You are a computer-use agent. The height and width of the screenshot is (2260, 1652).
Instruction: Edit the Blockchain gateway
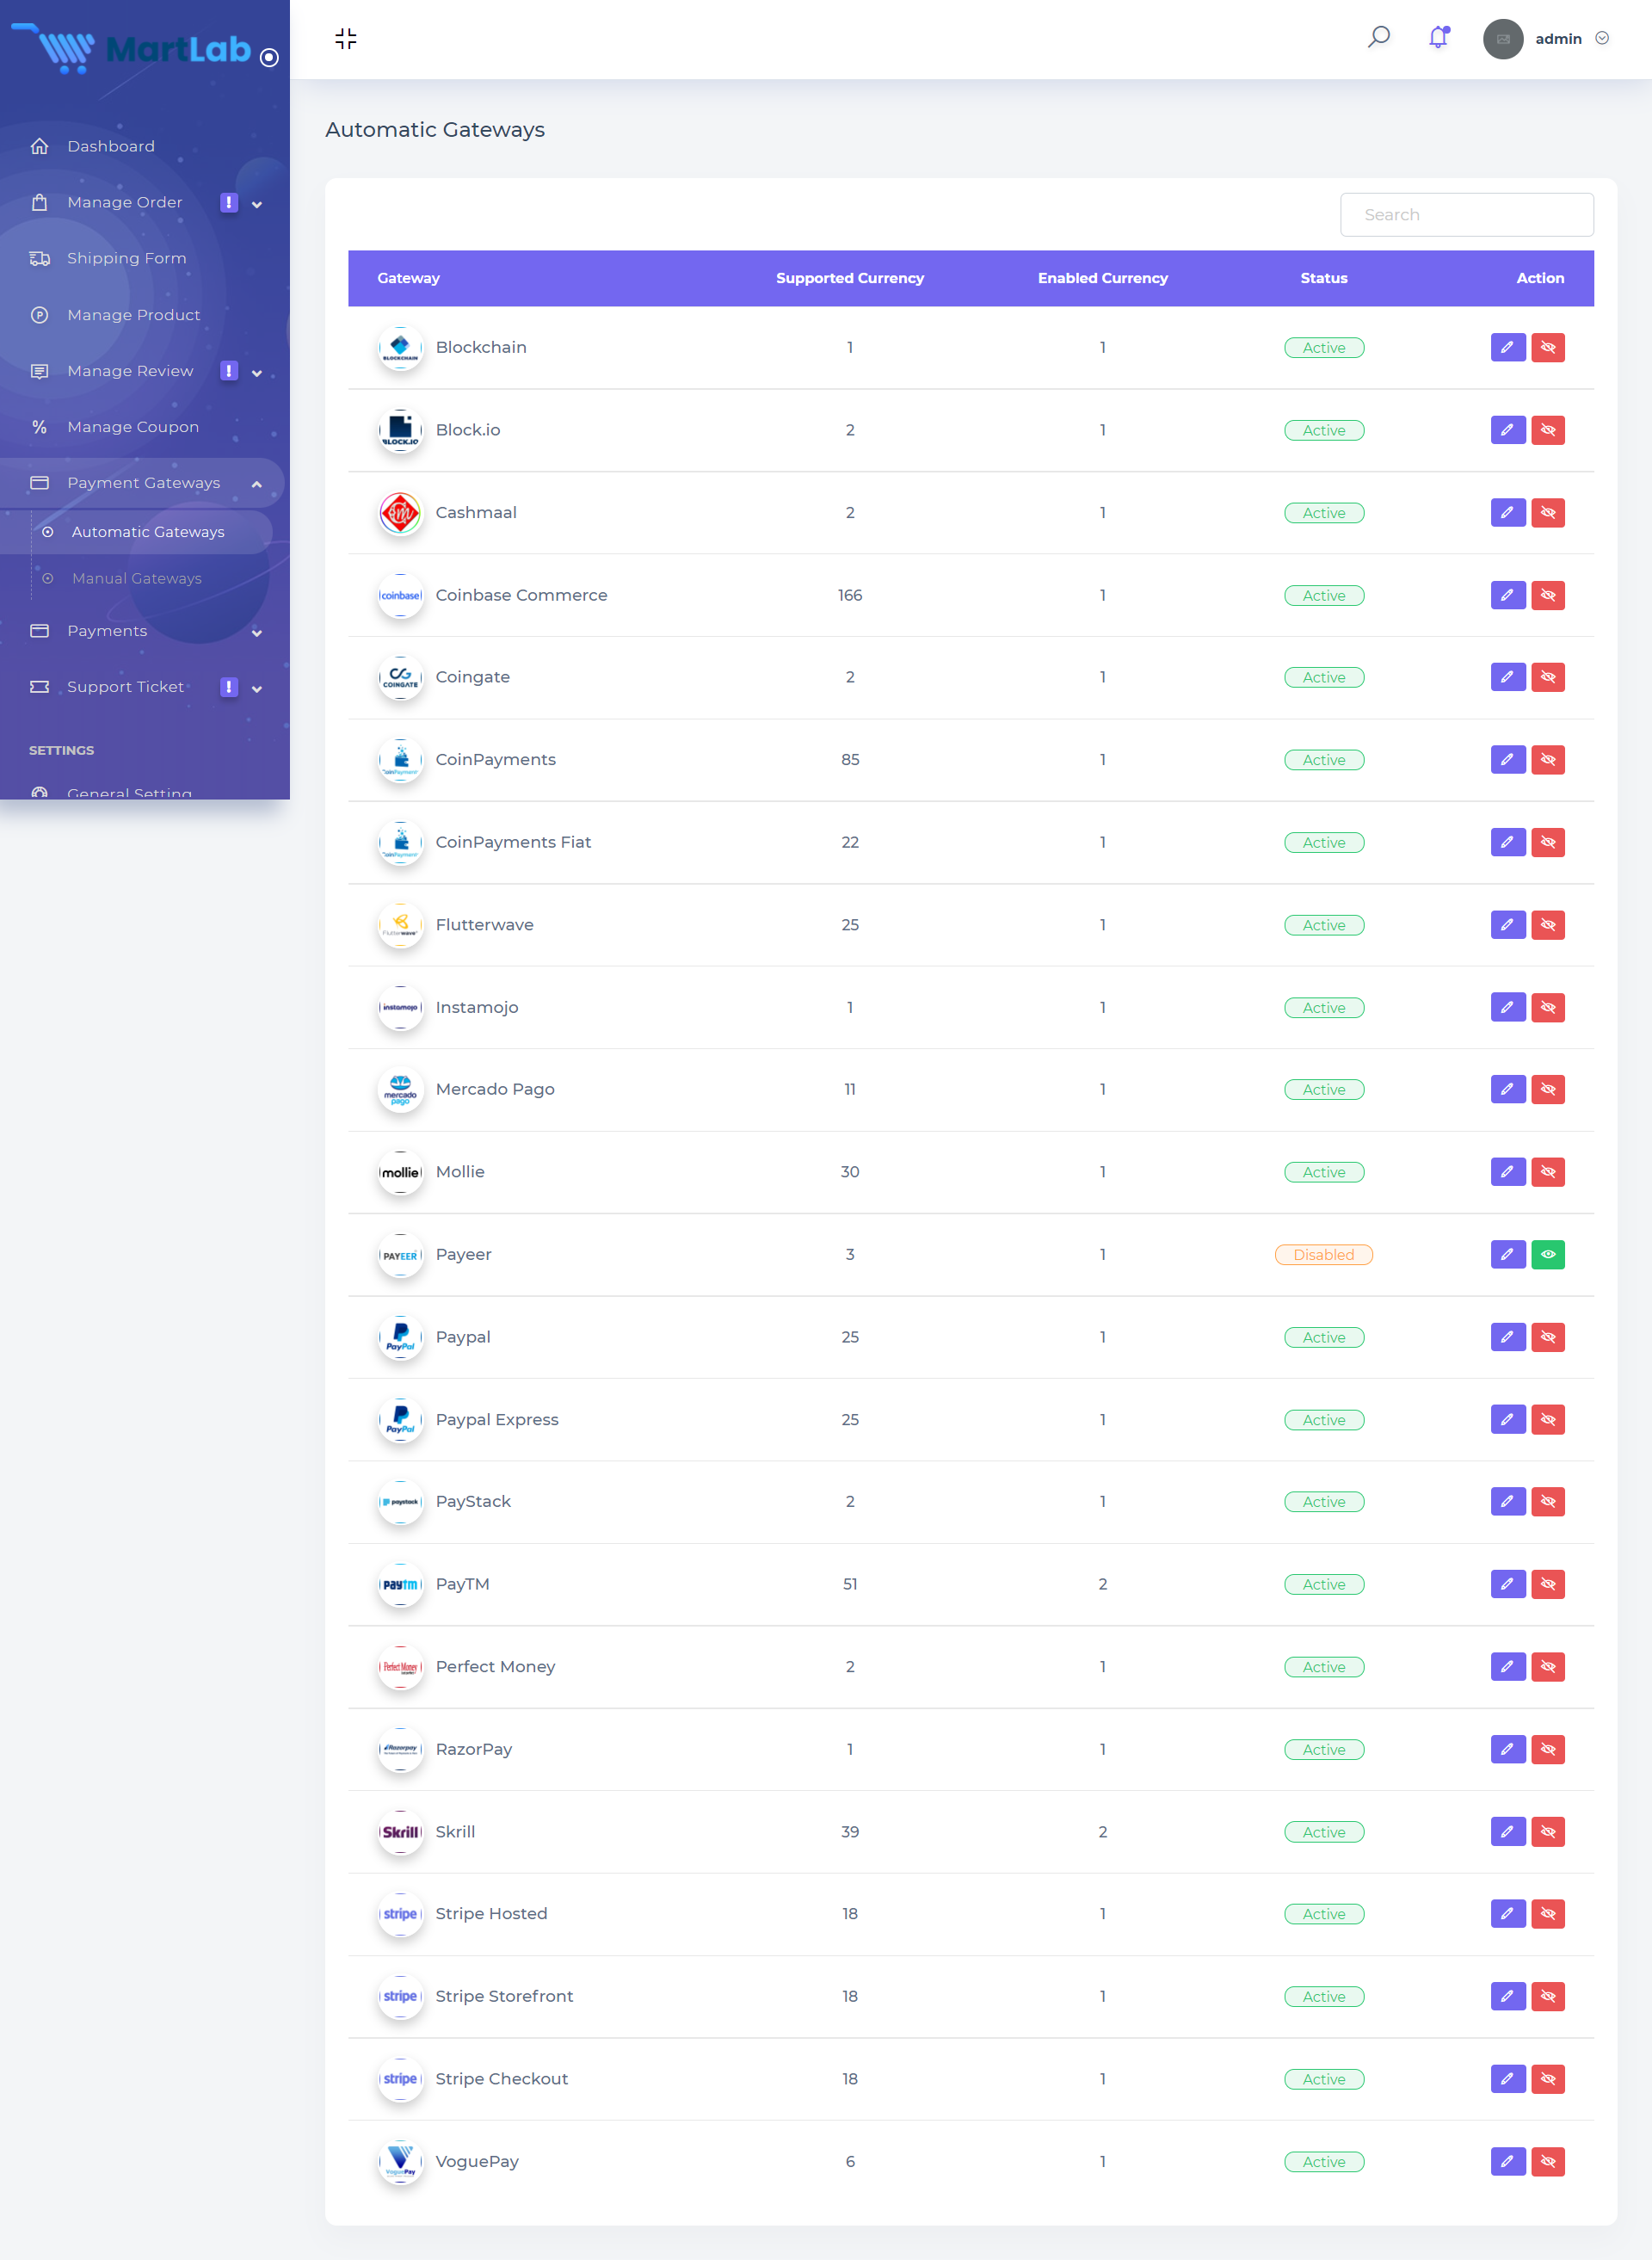pyautogui.click(x=1507, y=348)
